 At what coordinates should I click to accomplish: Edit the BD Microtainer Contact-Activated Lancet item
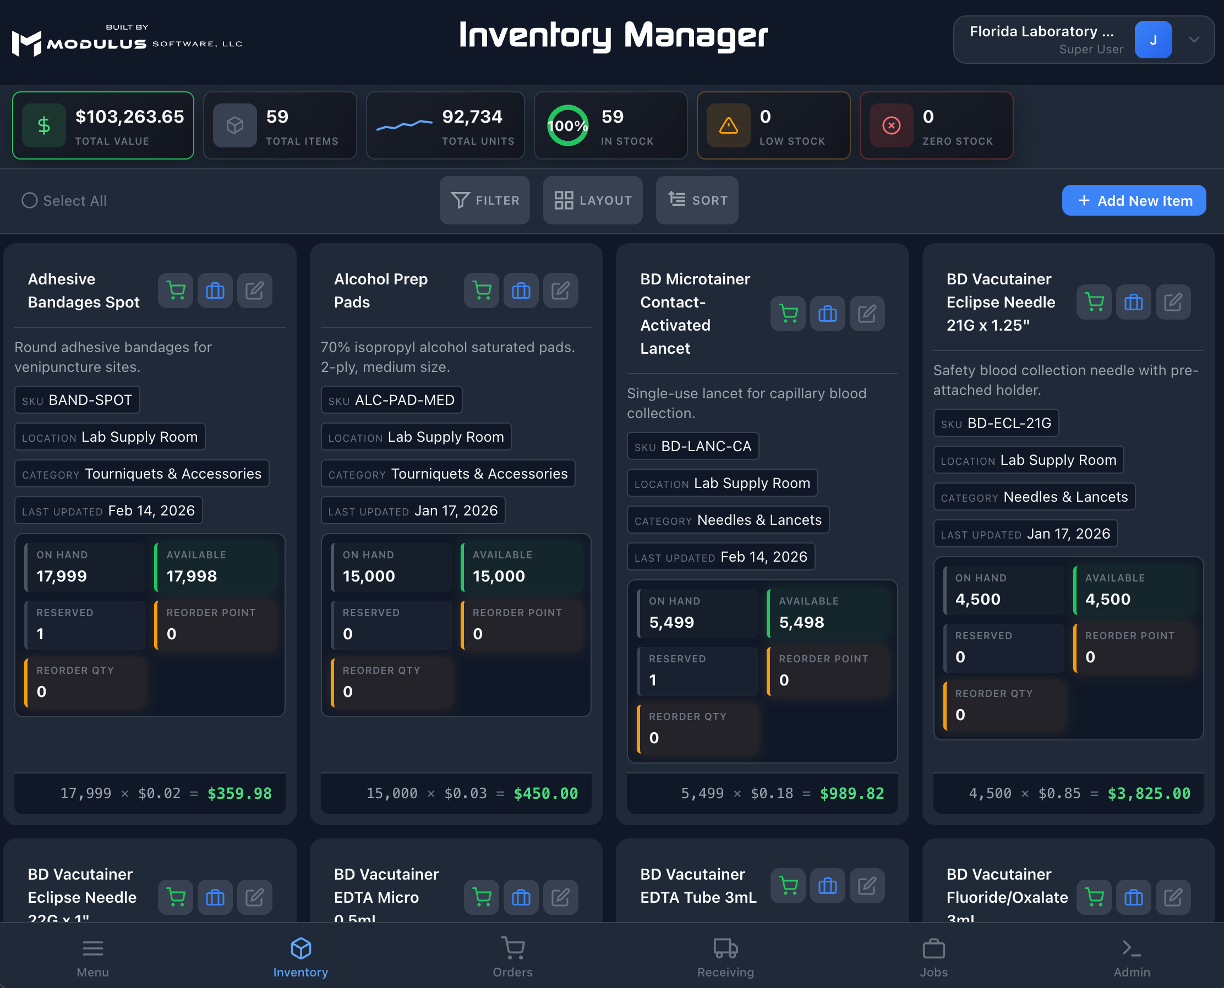(867, 314)
